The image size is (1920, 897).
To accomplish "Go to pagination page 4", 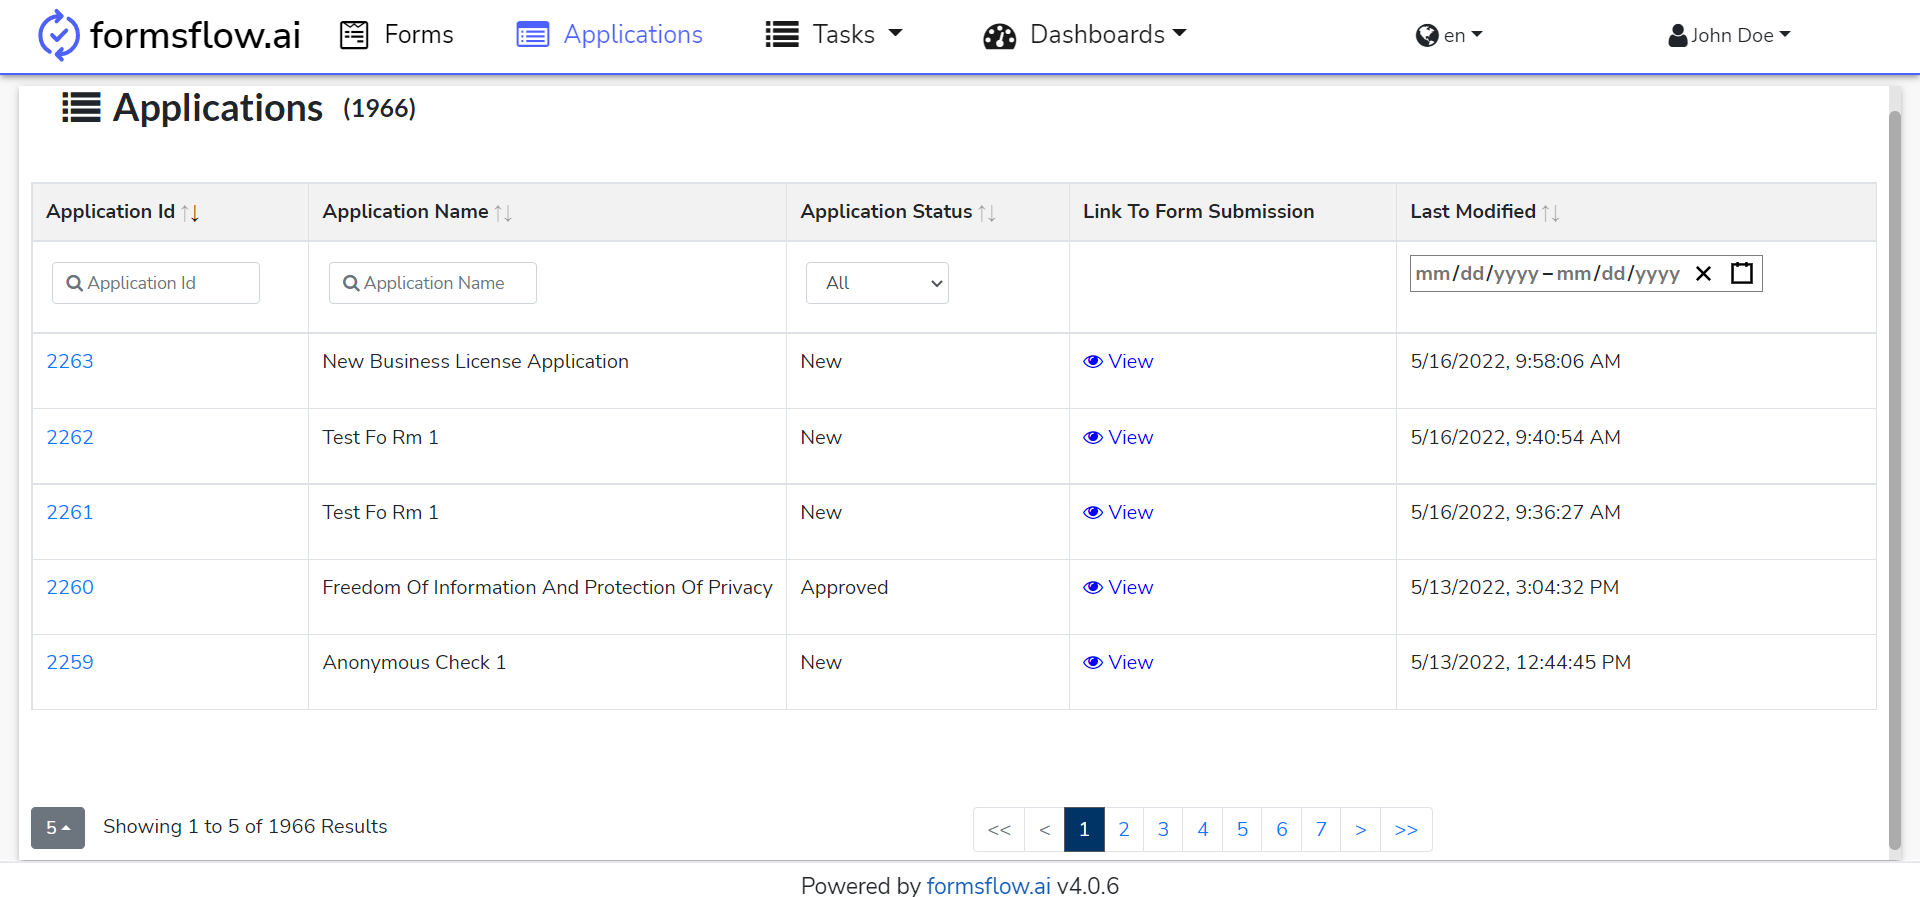I will [1203, 830].
